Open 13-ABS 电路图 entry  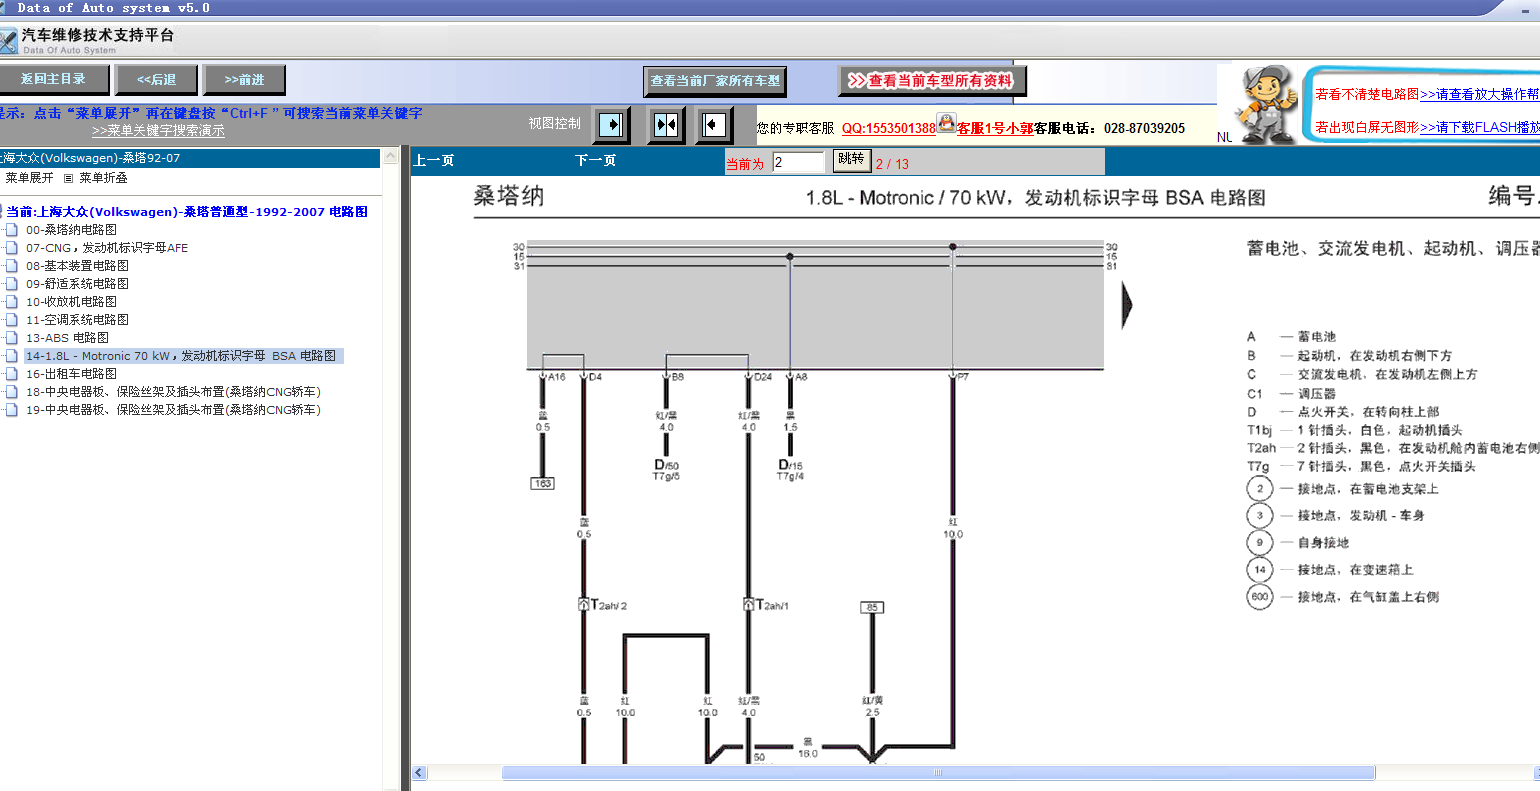(67, 338)
